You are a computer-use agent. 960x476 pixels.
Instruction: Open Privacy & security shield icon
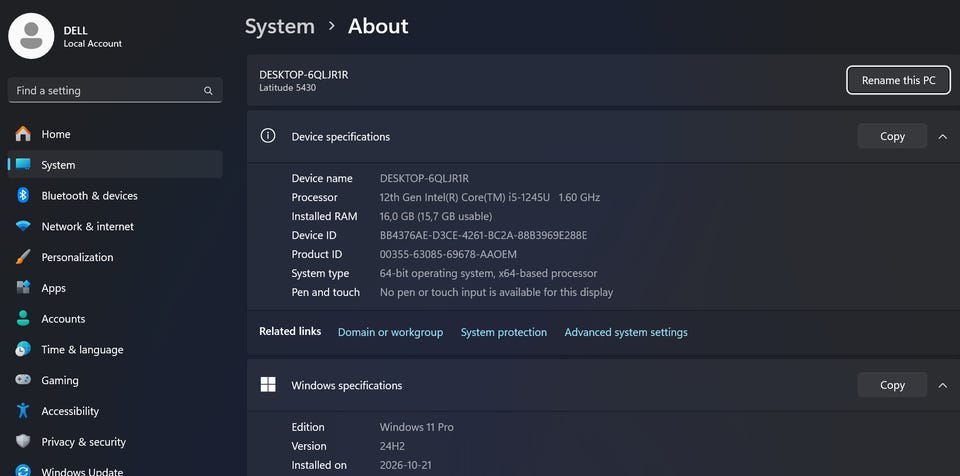click(x=23, y=442)
